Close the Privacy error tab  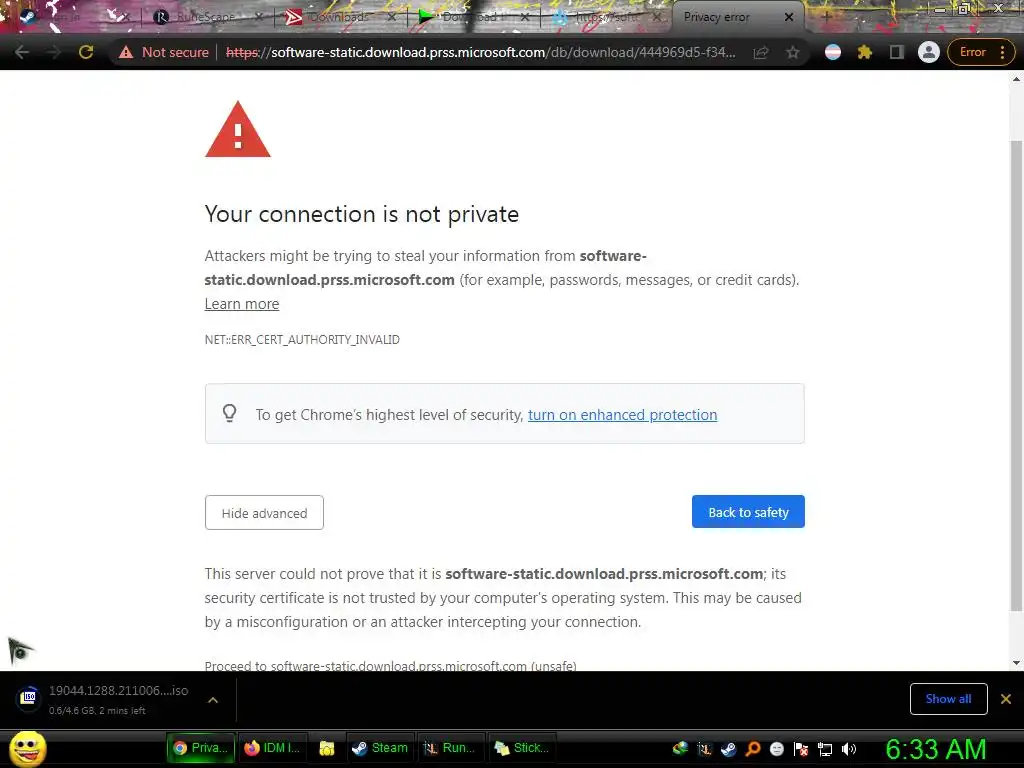[x=789, y=17]
